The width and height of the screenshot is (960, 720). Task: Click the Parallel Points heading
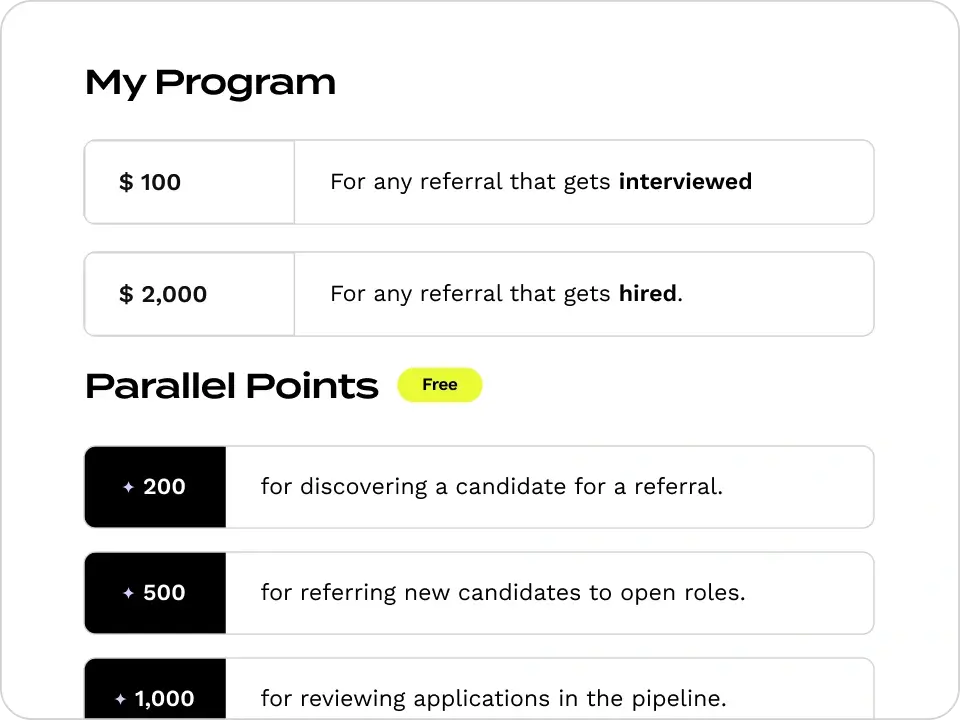(x=232, y=386)
